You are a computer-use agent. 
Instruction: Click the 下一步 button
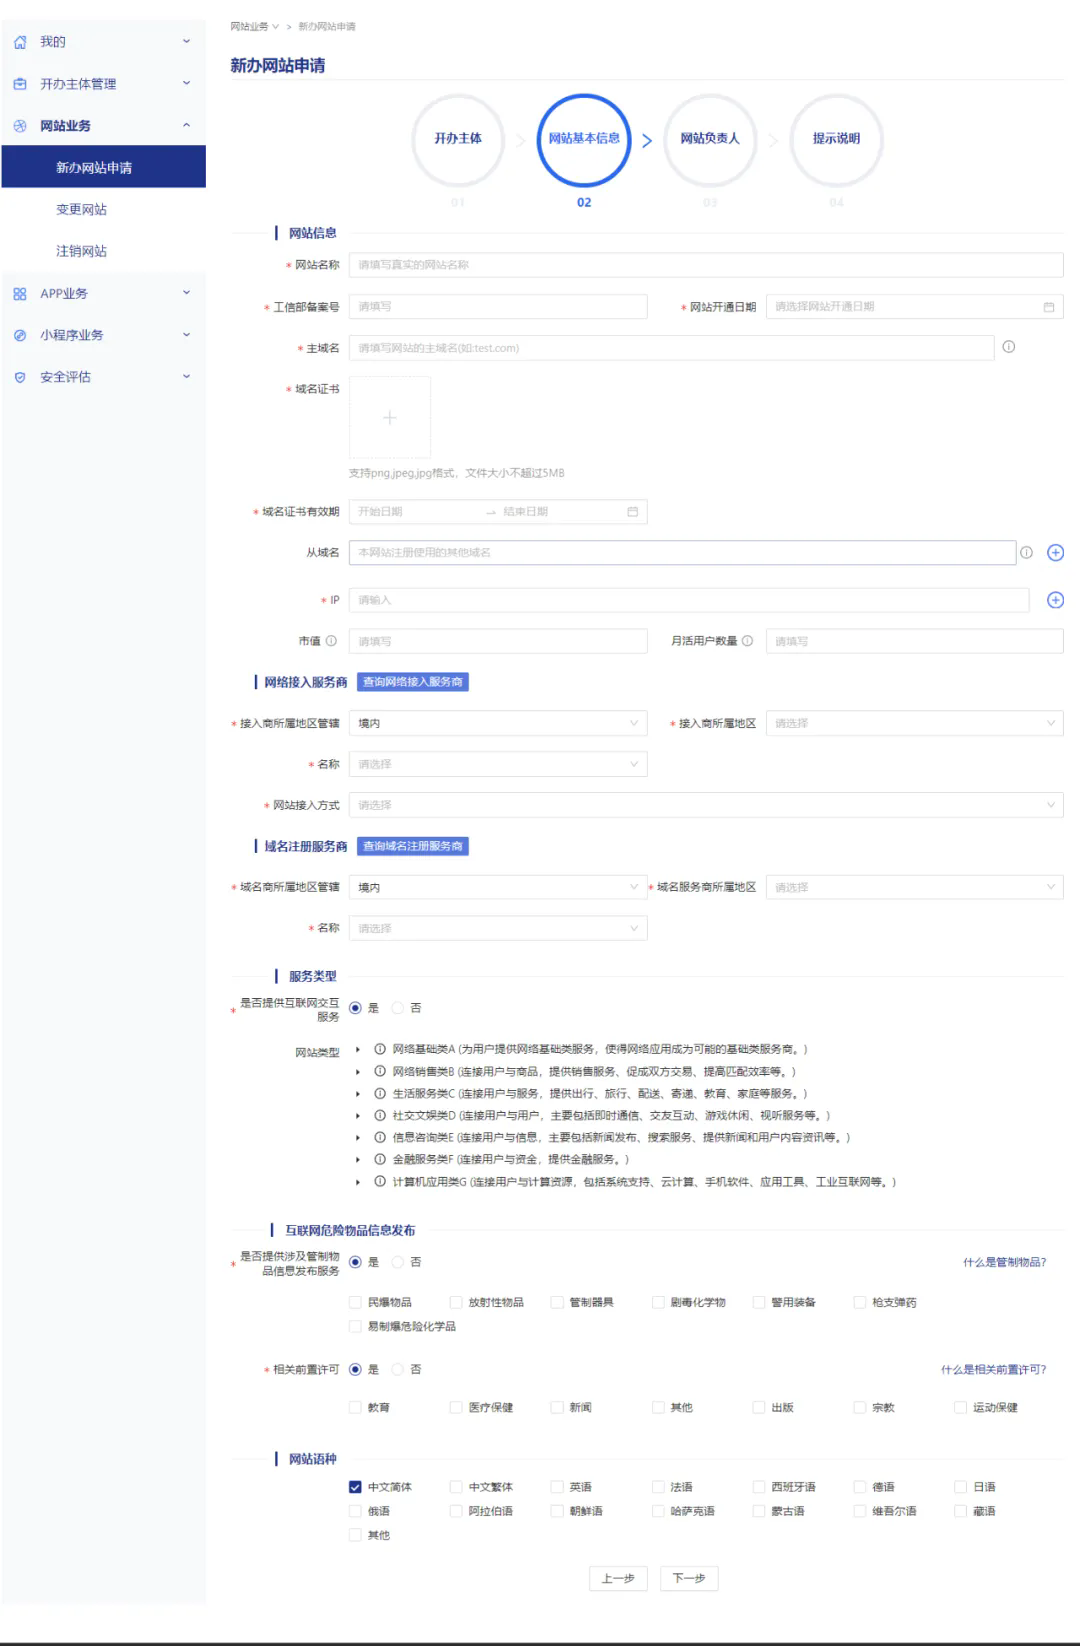tap(688, 1578)
